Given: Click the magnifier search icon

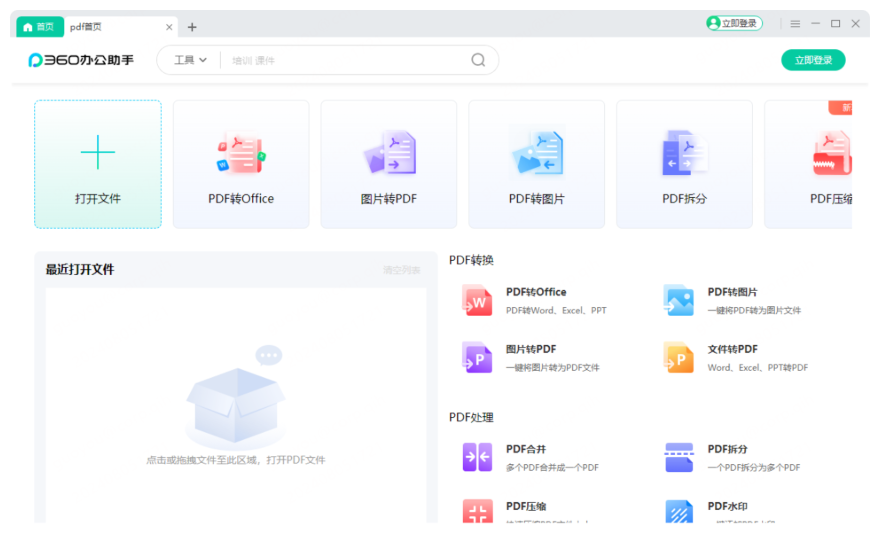Looking at the screenshot, I should (x=478, y=60).
